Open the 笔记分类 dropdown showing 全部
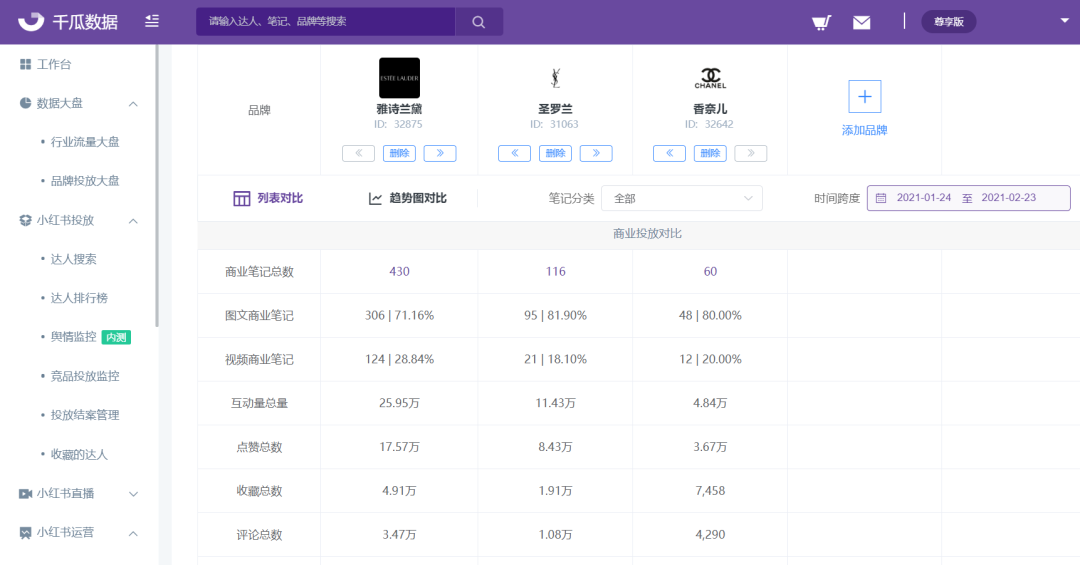This screenshot has height=565, width=1080. pyautogui.click(x=682, y=198)
